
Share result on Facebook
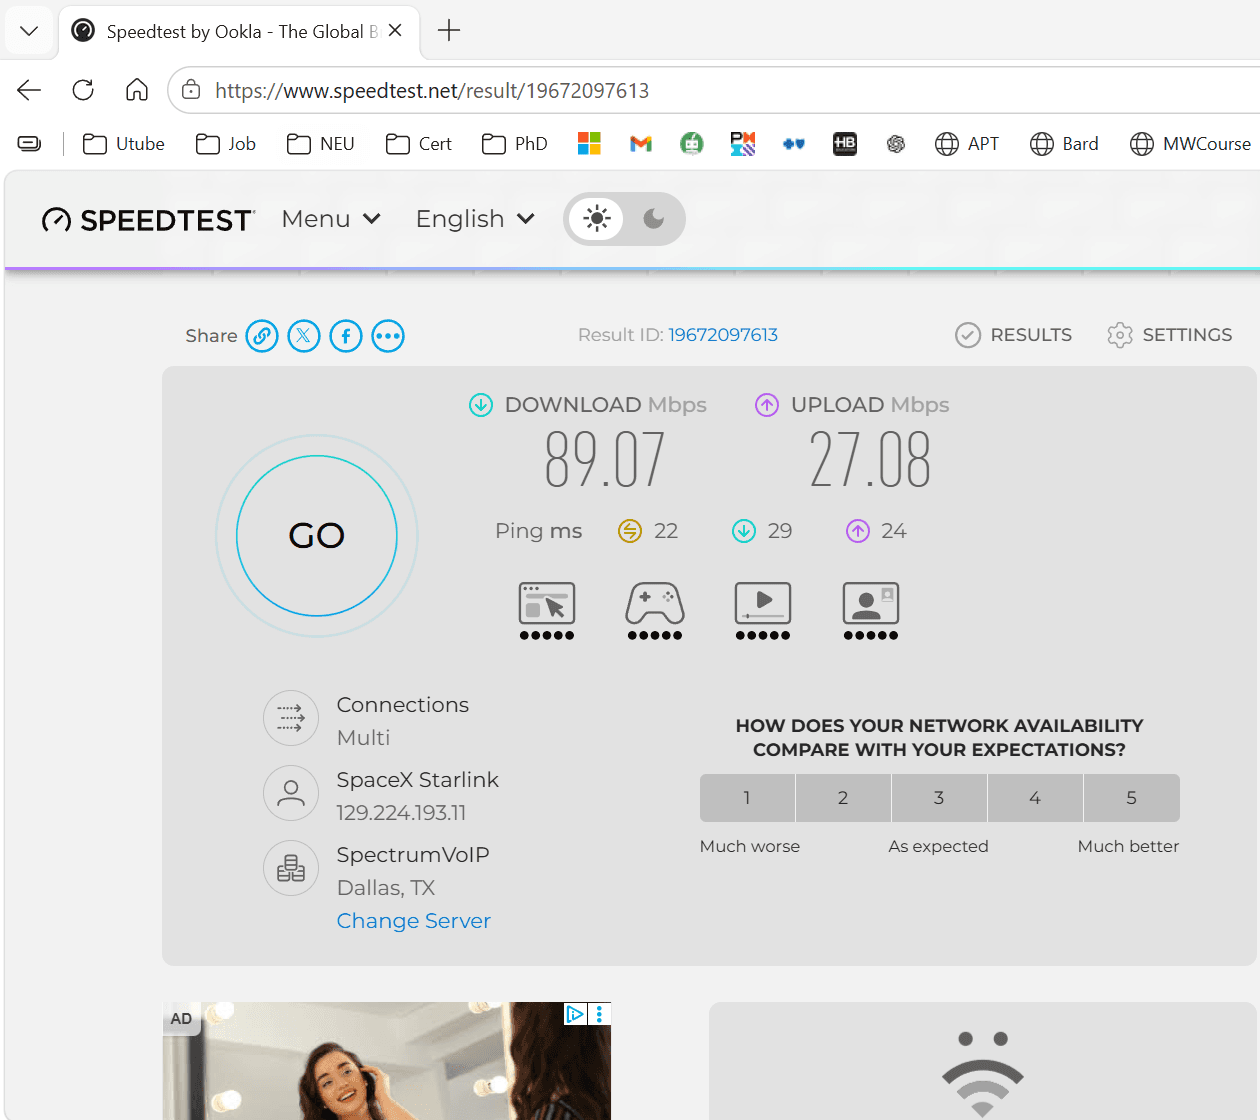[x=346, y=336]
